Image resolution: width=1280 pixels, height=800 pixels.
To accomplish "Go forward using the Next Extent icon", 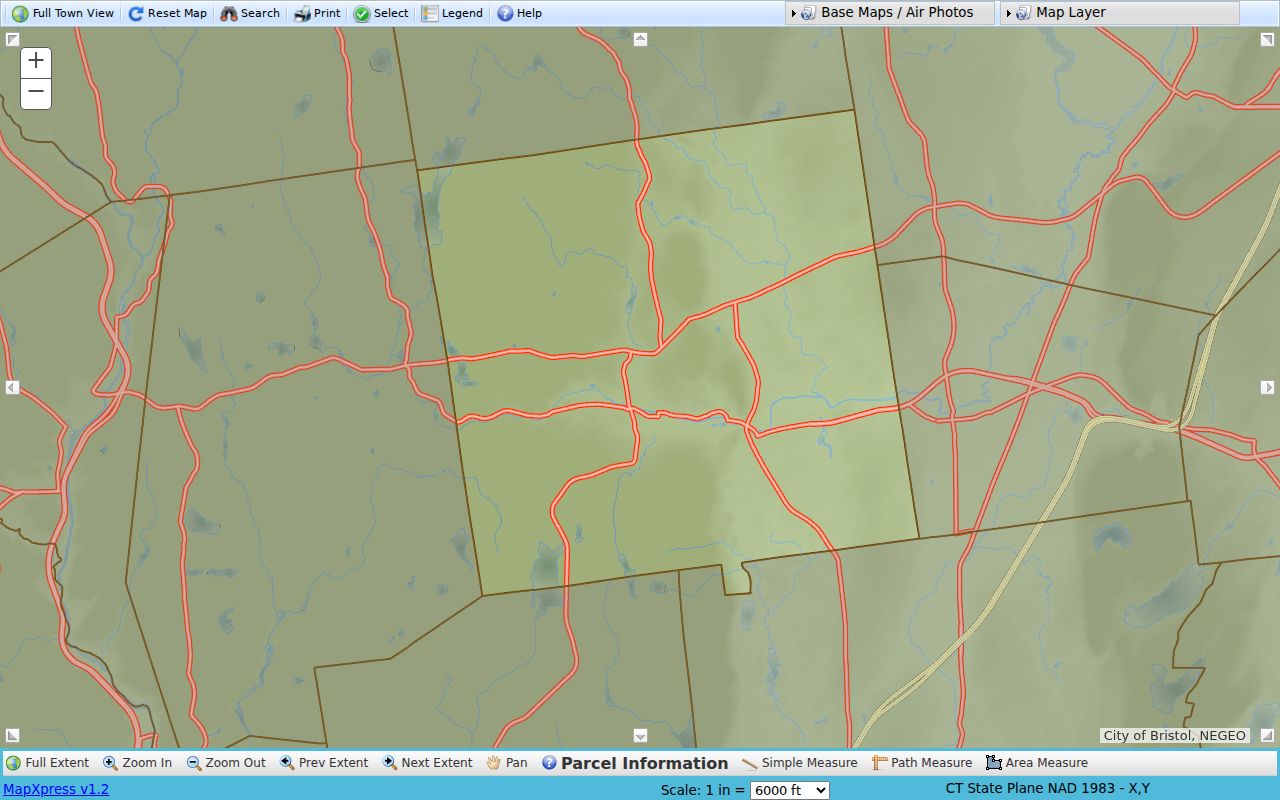I will click(390, 763).
